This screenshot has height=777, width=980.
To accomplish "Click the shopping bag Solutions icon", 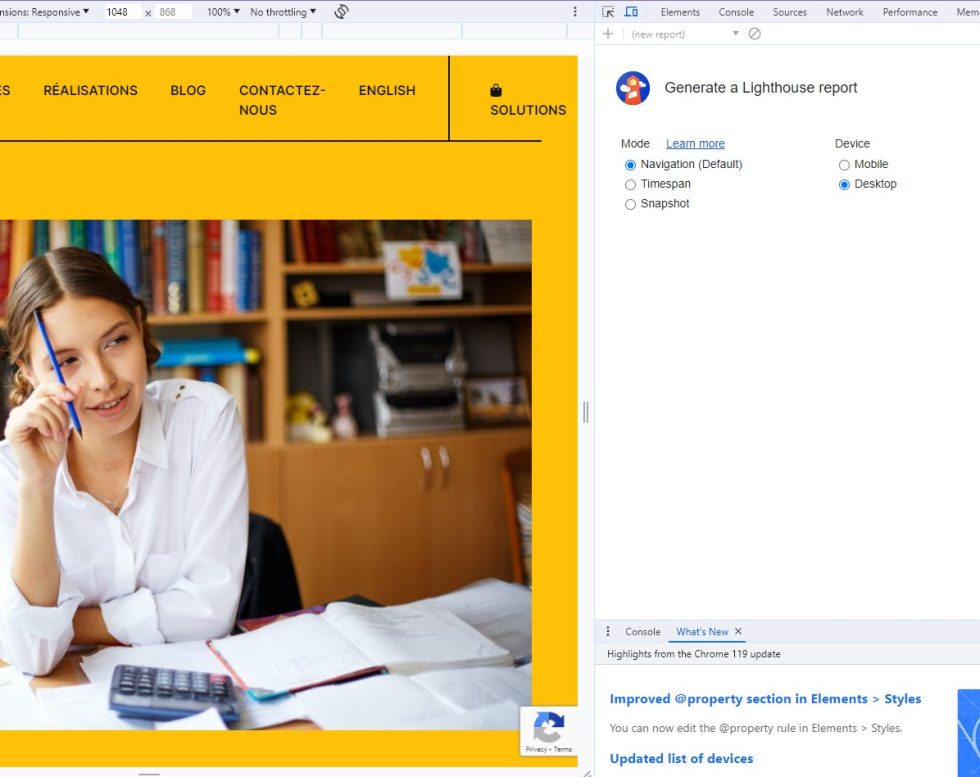I will (496, 91).
